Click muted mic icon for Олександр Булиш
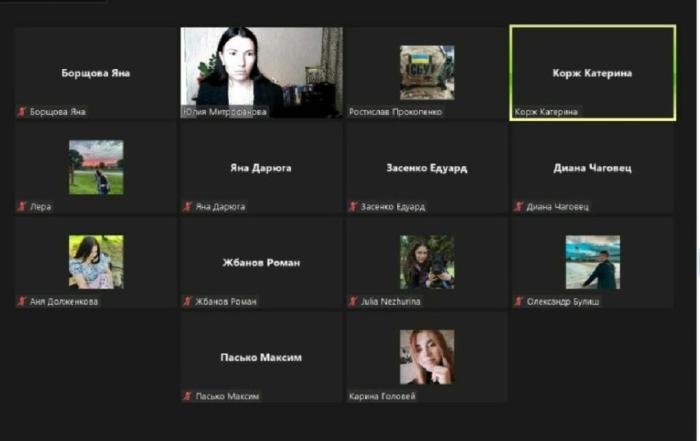This screenshot has height=441, width=700. pos(519,301)
